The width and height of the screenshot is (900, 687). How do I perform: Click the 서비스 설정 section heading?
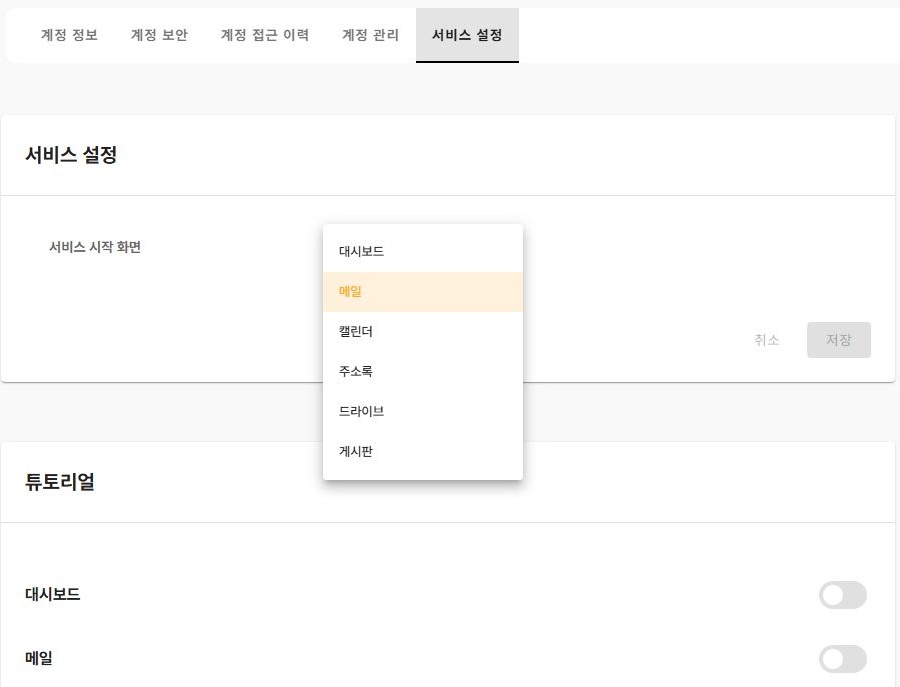[x=71, y=155]
